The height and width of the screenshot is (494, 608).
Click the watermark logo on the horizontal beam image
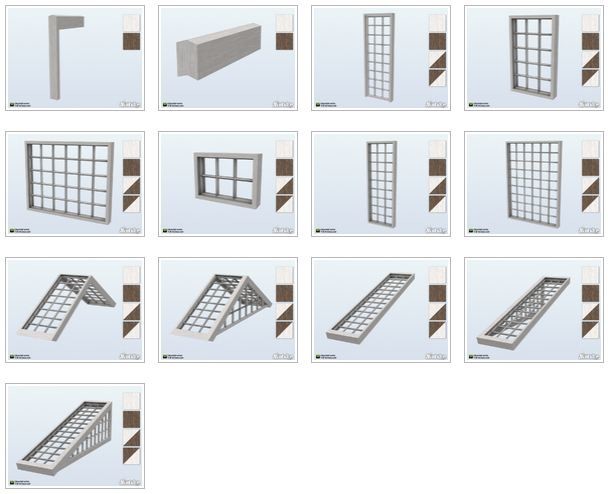(x=283, y=104)
